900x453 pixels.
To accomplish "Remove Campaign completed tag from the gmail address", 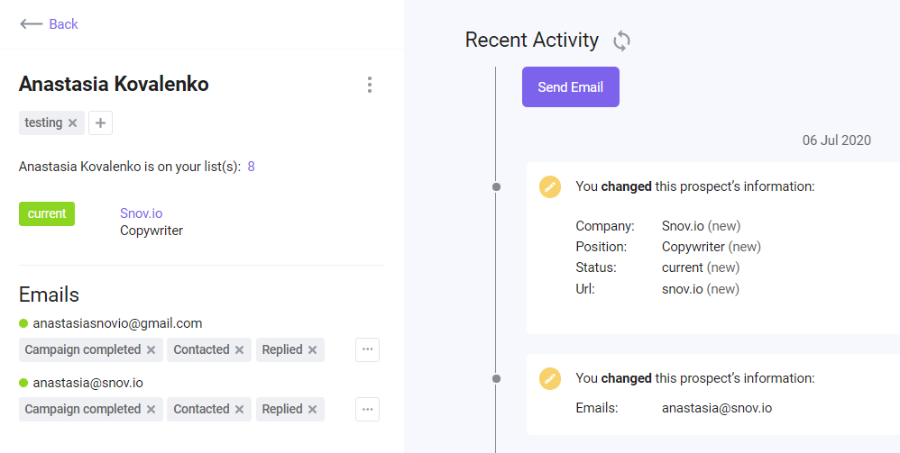I will pyautogui.click(x=151, y=350).
